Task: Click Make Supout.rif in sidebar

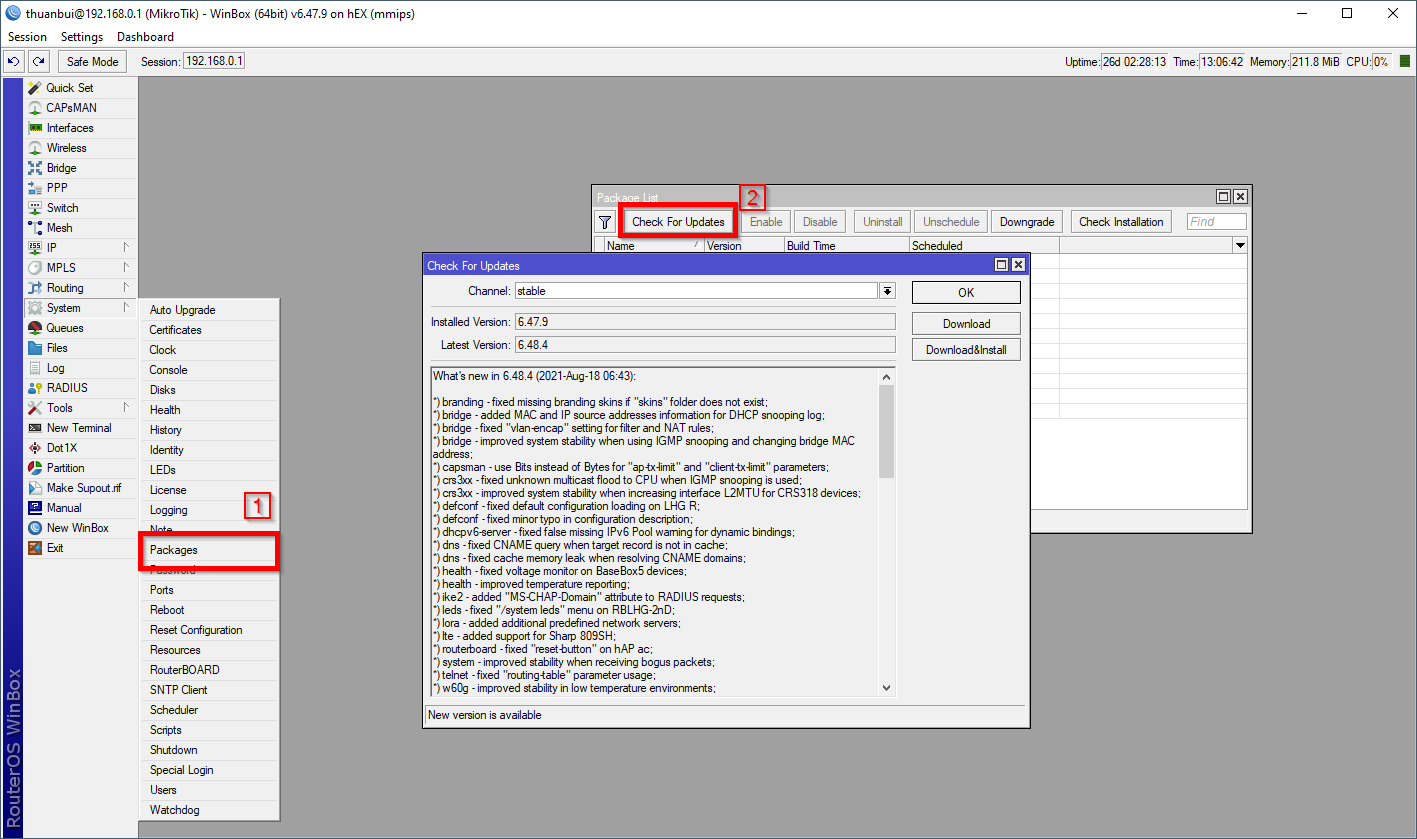Action: (83, 488)
